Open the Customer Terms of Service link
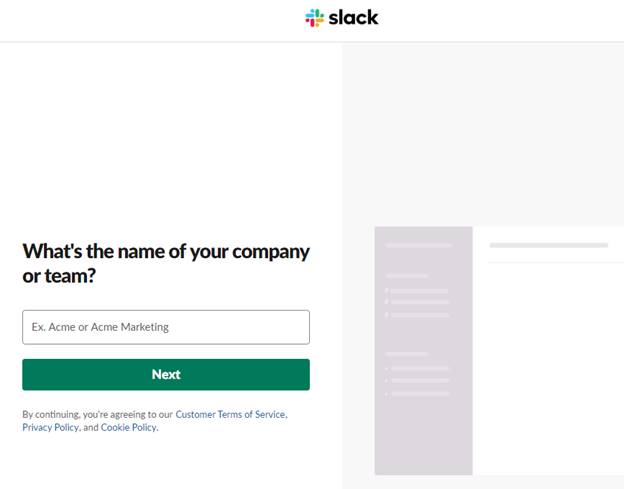Screen dimensions: 624x489 pos(230,414)
